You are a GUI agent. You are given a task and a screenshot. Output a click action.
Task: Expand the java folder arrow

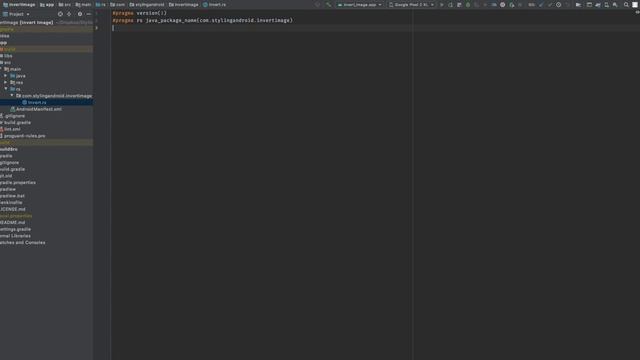coord(6,76)
